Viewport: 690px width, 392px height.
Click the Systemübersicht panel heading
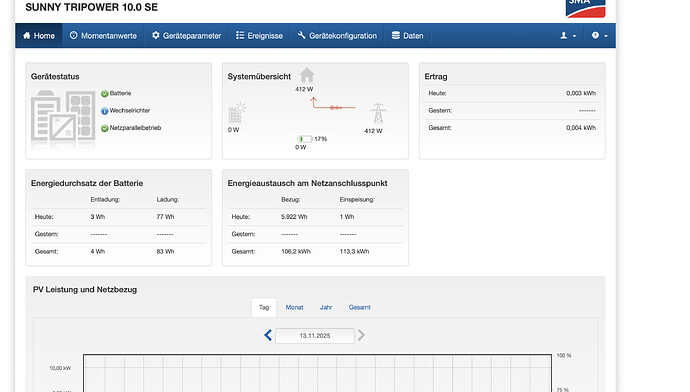click(259, 77)
